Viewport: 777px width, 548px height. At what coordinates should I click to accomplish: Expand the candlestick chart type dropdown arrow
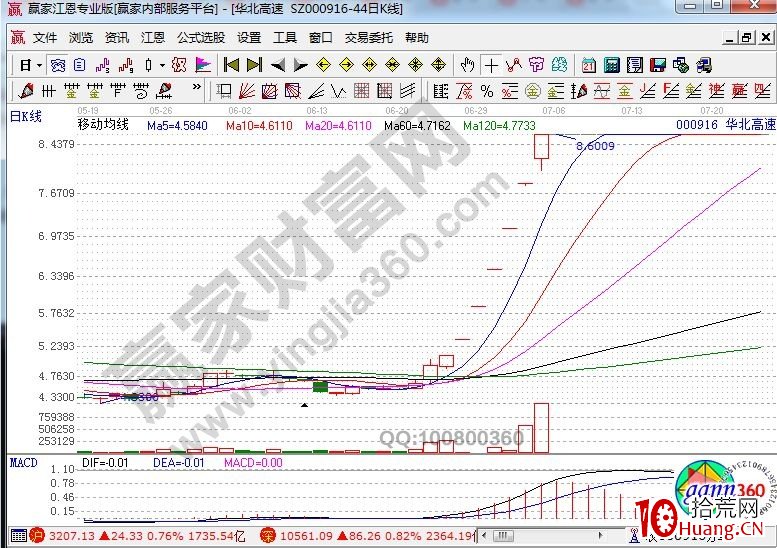(162, 65)
